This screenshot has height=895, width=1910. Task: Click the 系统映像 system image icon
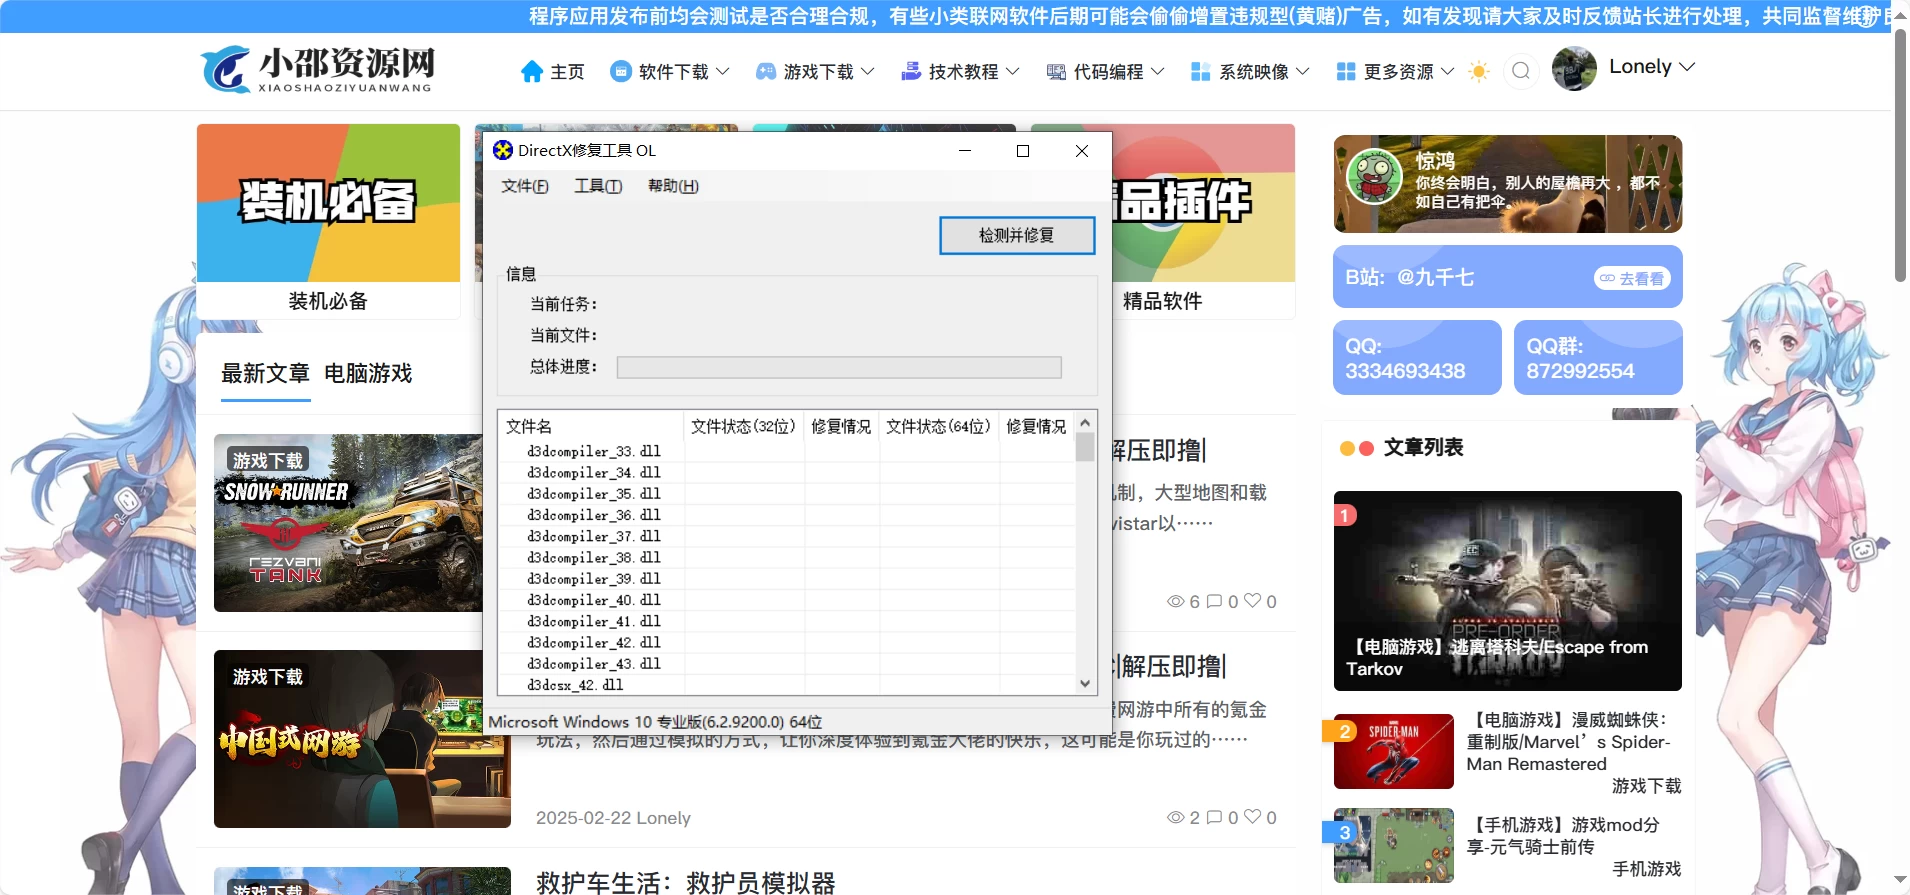coord(1201,72)
